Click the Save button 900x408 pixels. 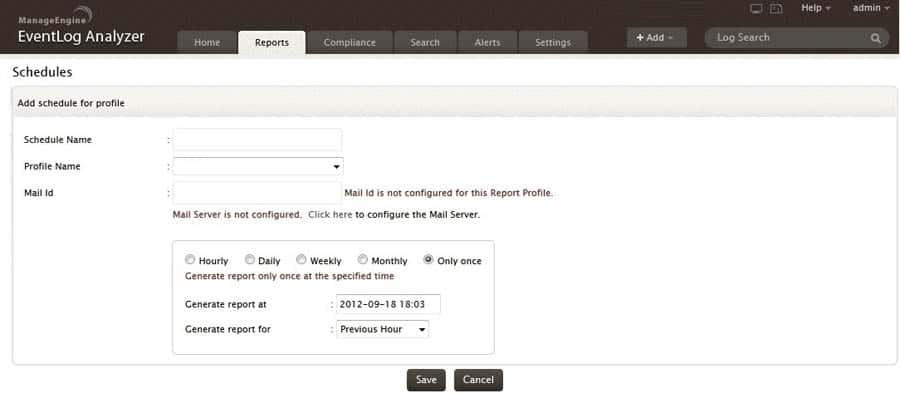[426, 380]
